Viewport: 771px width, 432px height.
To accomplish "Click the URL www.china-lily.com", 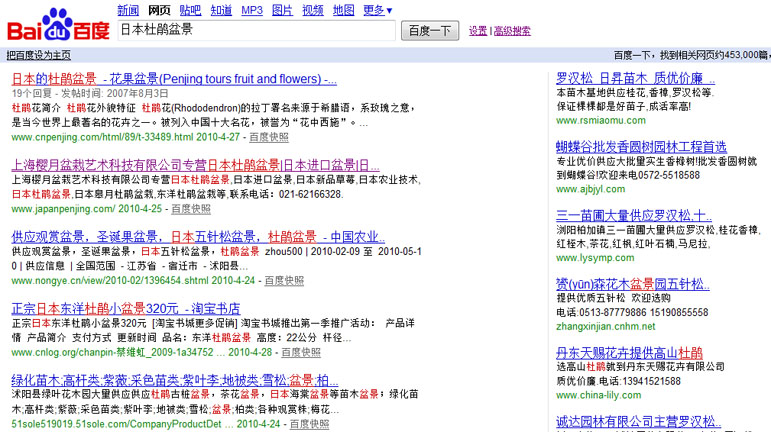I will pos(598,395).
